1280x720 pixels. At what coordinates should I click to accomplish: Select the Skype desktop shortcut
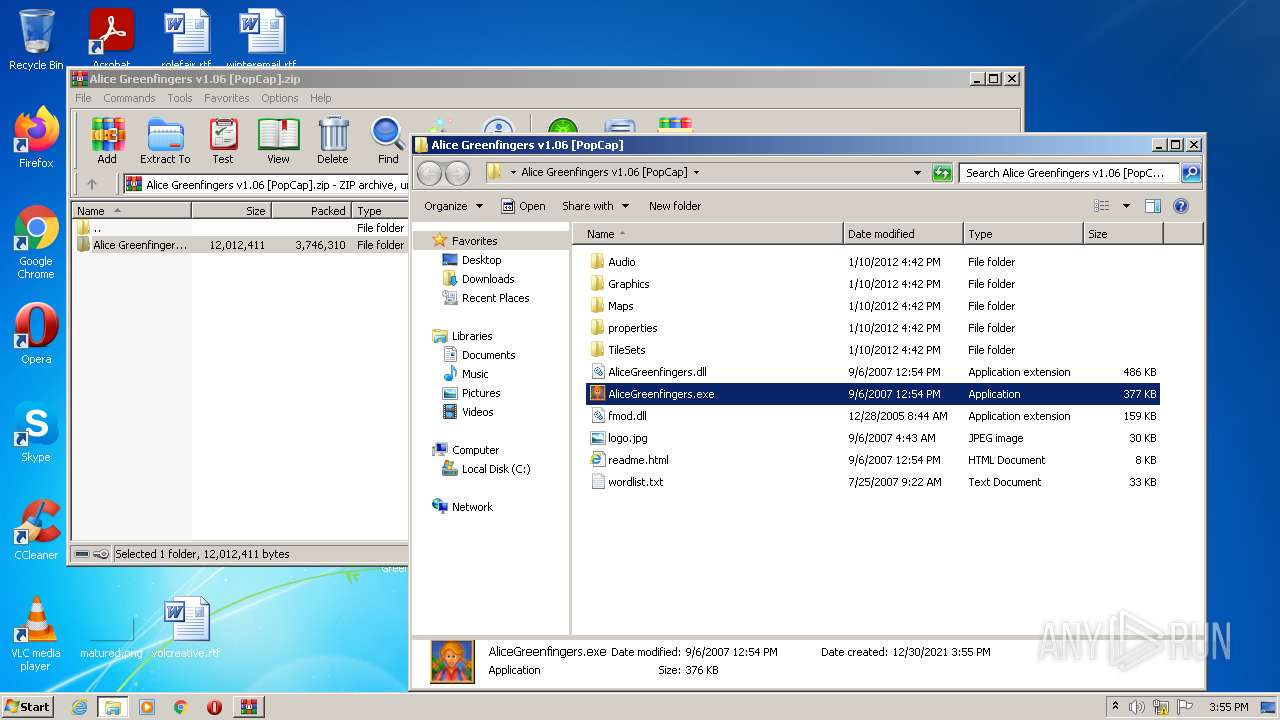(36, 431)
